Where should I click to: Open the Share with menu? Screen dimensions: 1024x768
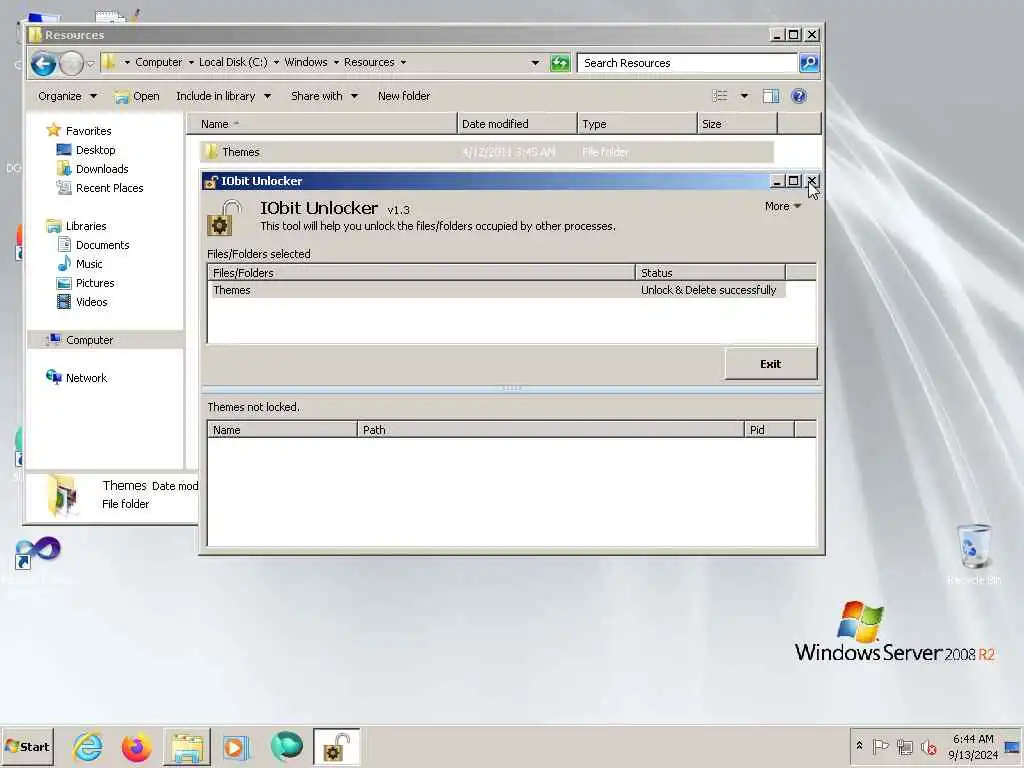pyautogui.click(x=325, y=96)
